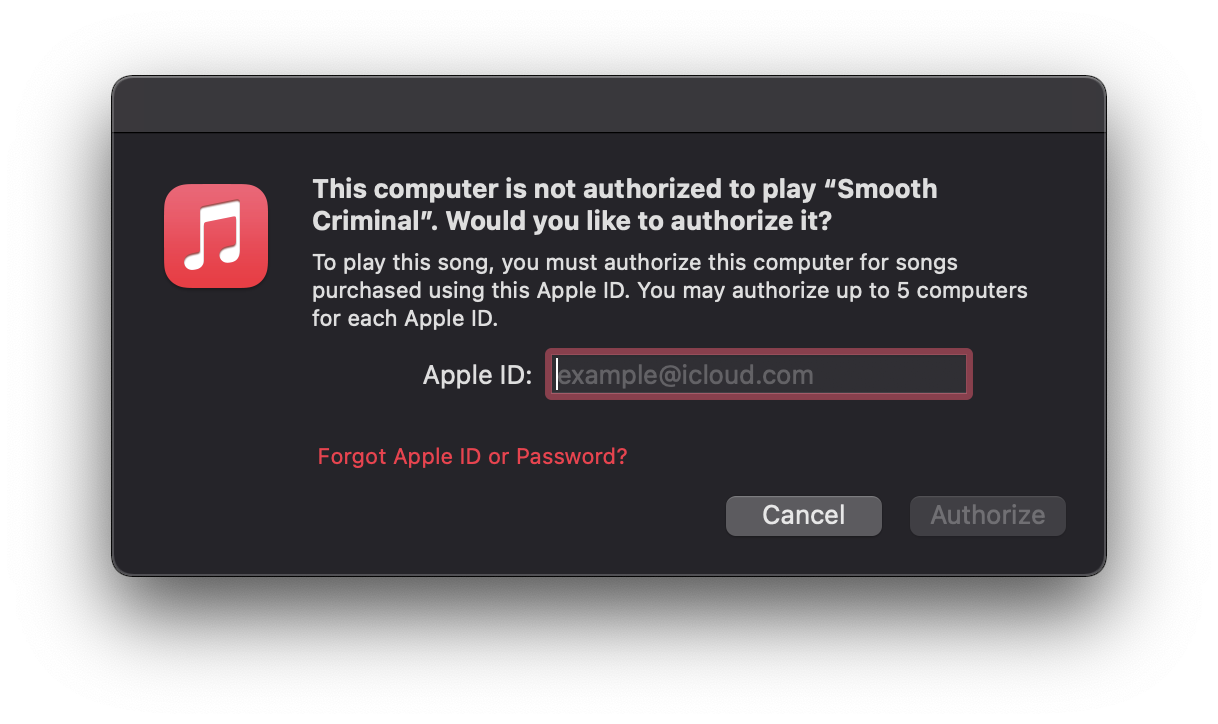Click the red Apple Music app icon

216,236
